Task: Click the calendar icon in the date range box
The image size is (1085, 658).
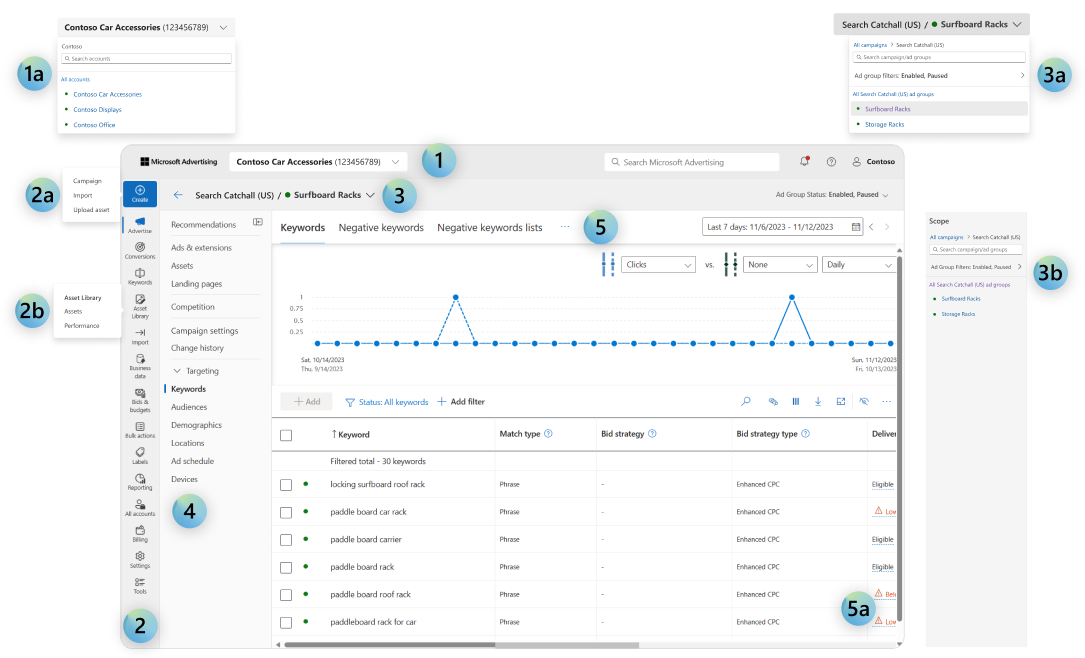Action: coord(856,227)
